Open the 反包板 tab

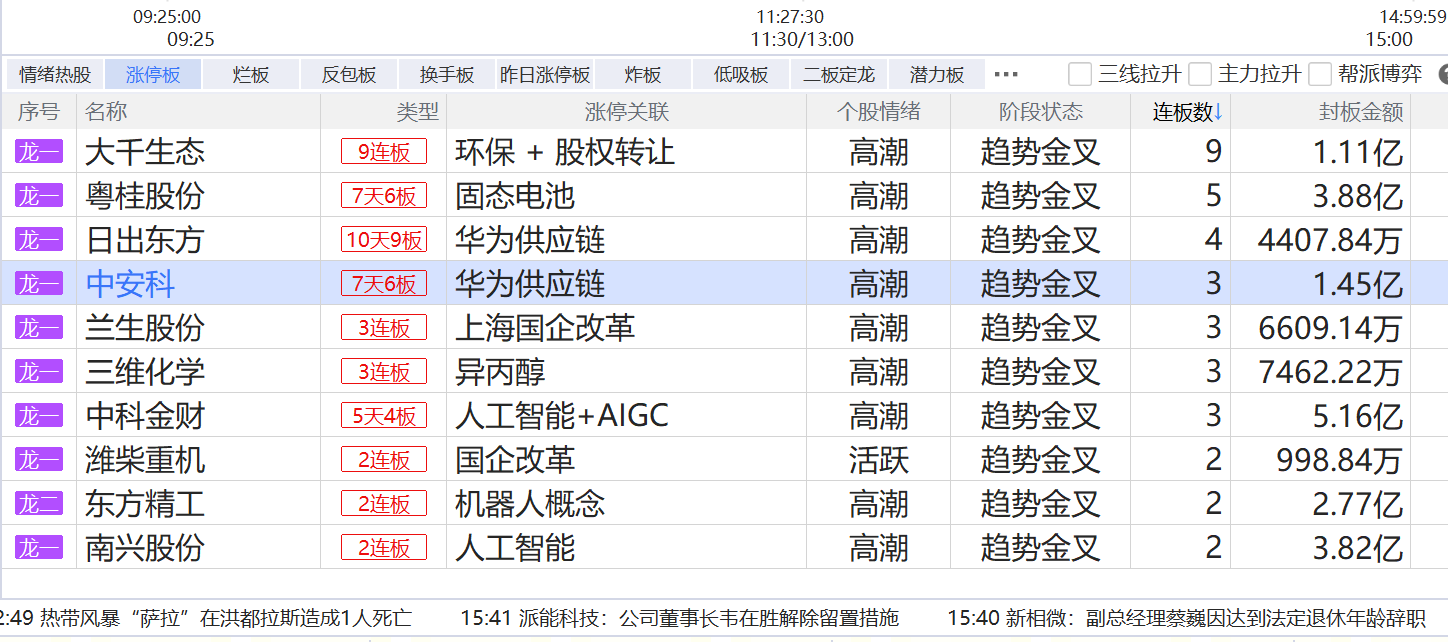(349, 74)
